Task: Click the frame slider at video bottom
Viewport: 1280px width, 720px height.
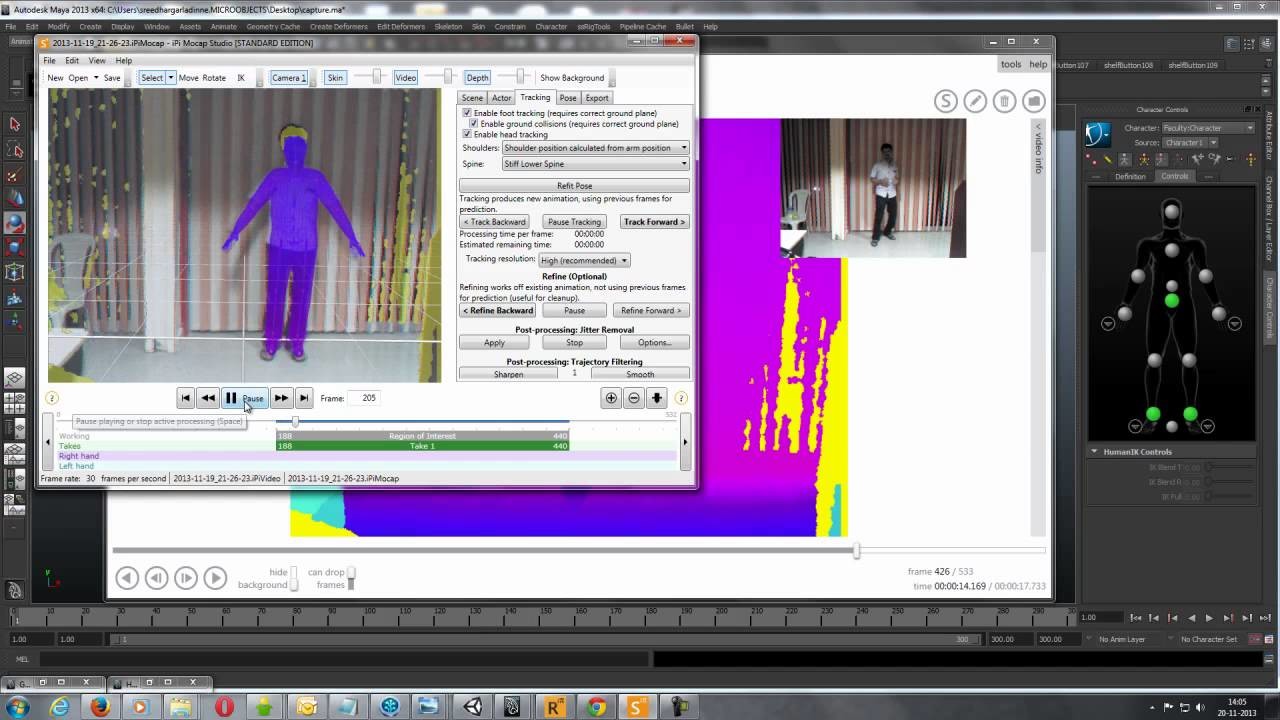Action: (855, 551)
